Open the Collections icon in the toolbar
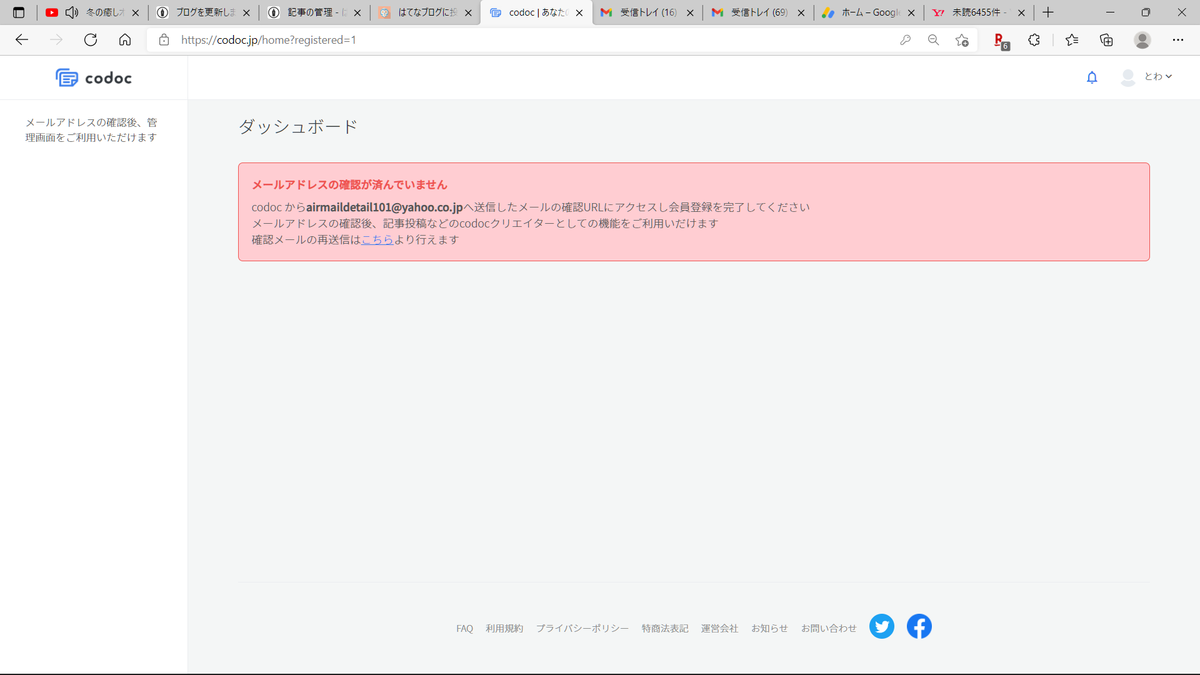Viewport: 1200px width, 675px height. [1106, 40]
